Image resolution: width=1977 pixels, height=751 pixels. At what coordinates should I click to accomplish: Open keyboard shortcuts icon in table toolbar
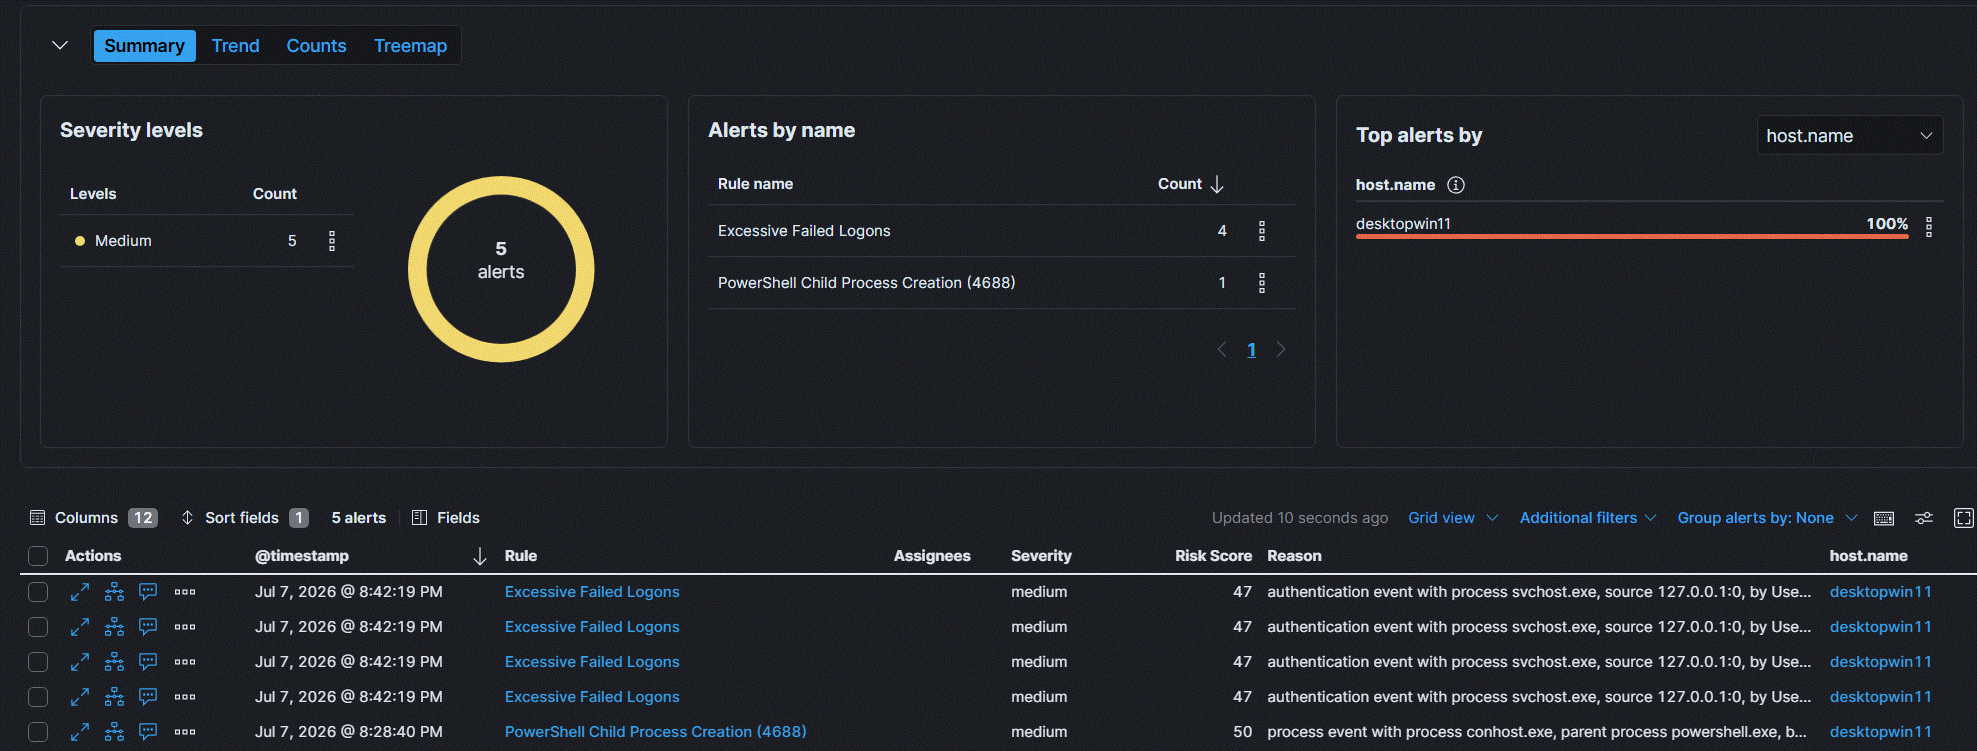tap(1884, 518)
